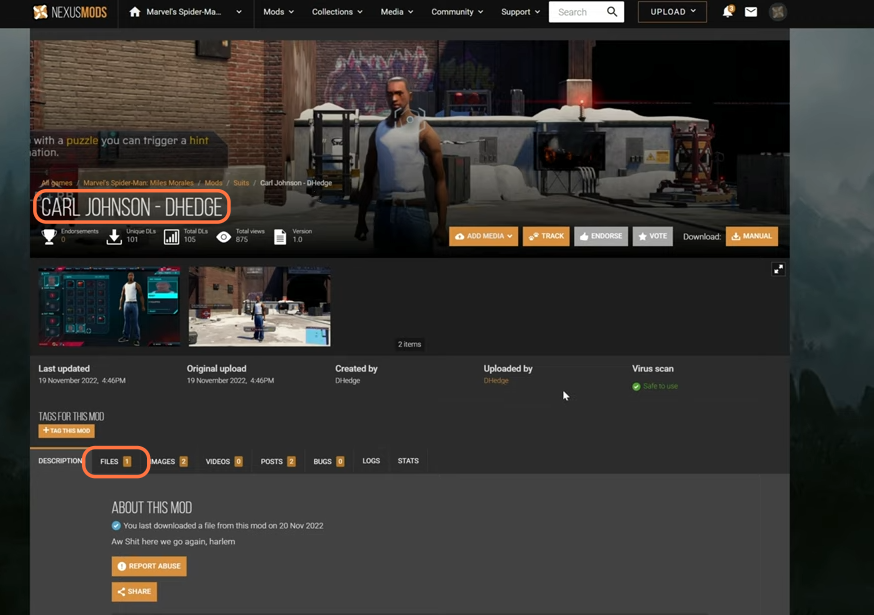Click the Total DLs bar chart icon
Screen dimensions: 874x615
pyautogui.click(x=172, y=236)
